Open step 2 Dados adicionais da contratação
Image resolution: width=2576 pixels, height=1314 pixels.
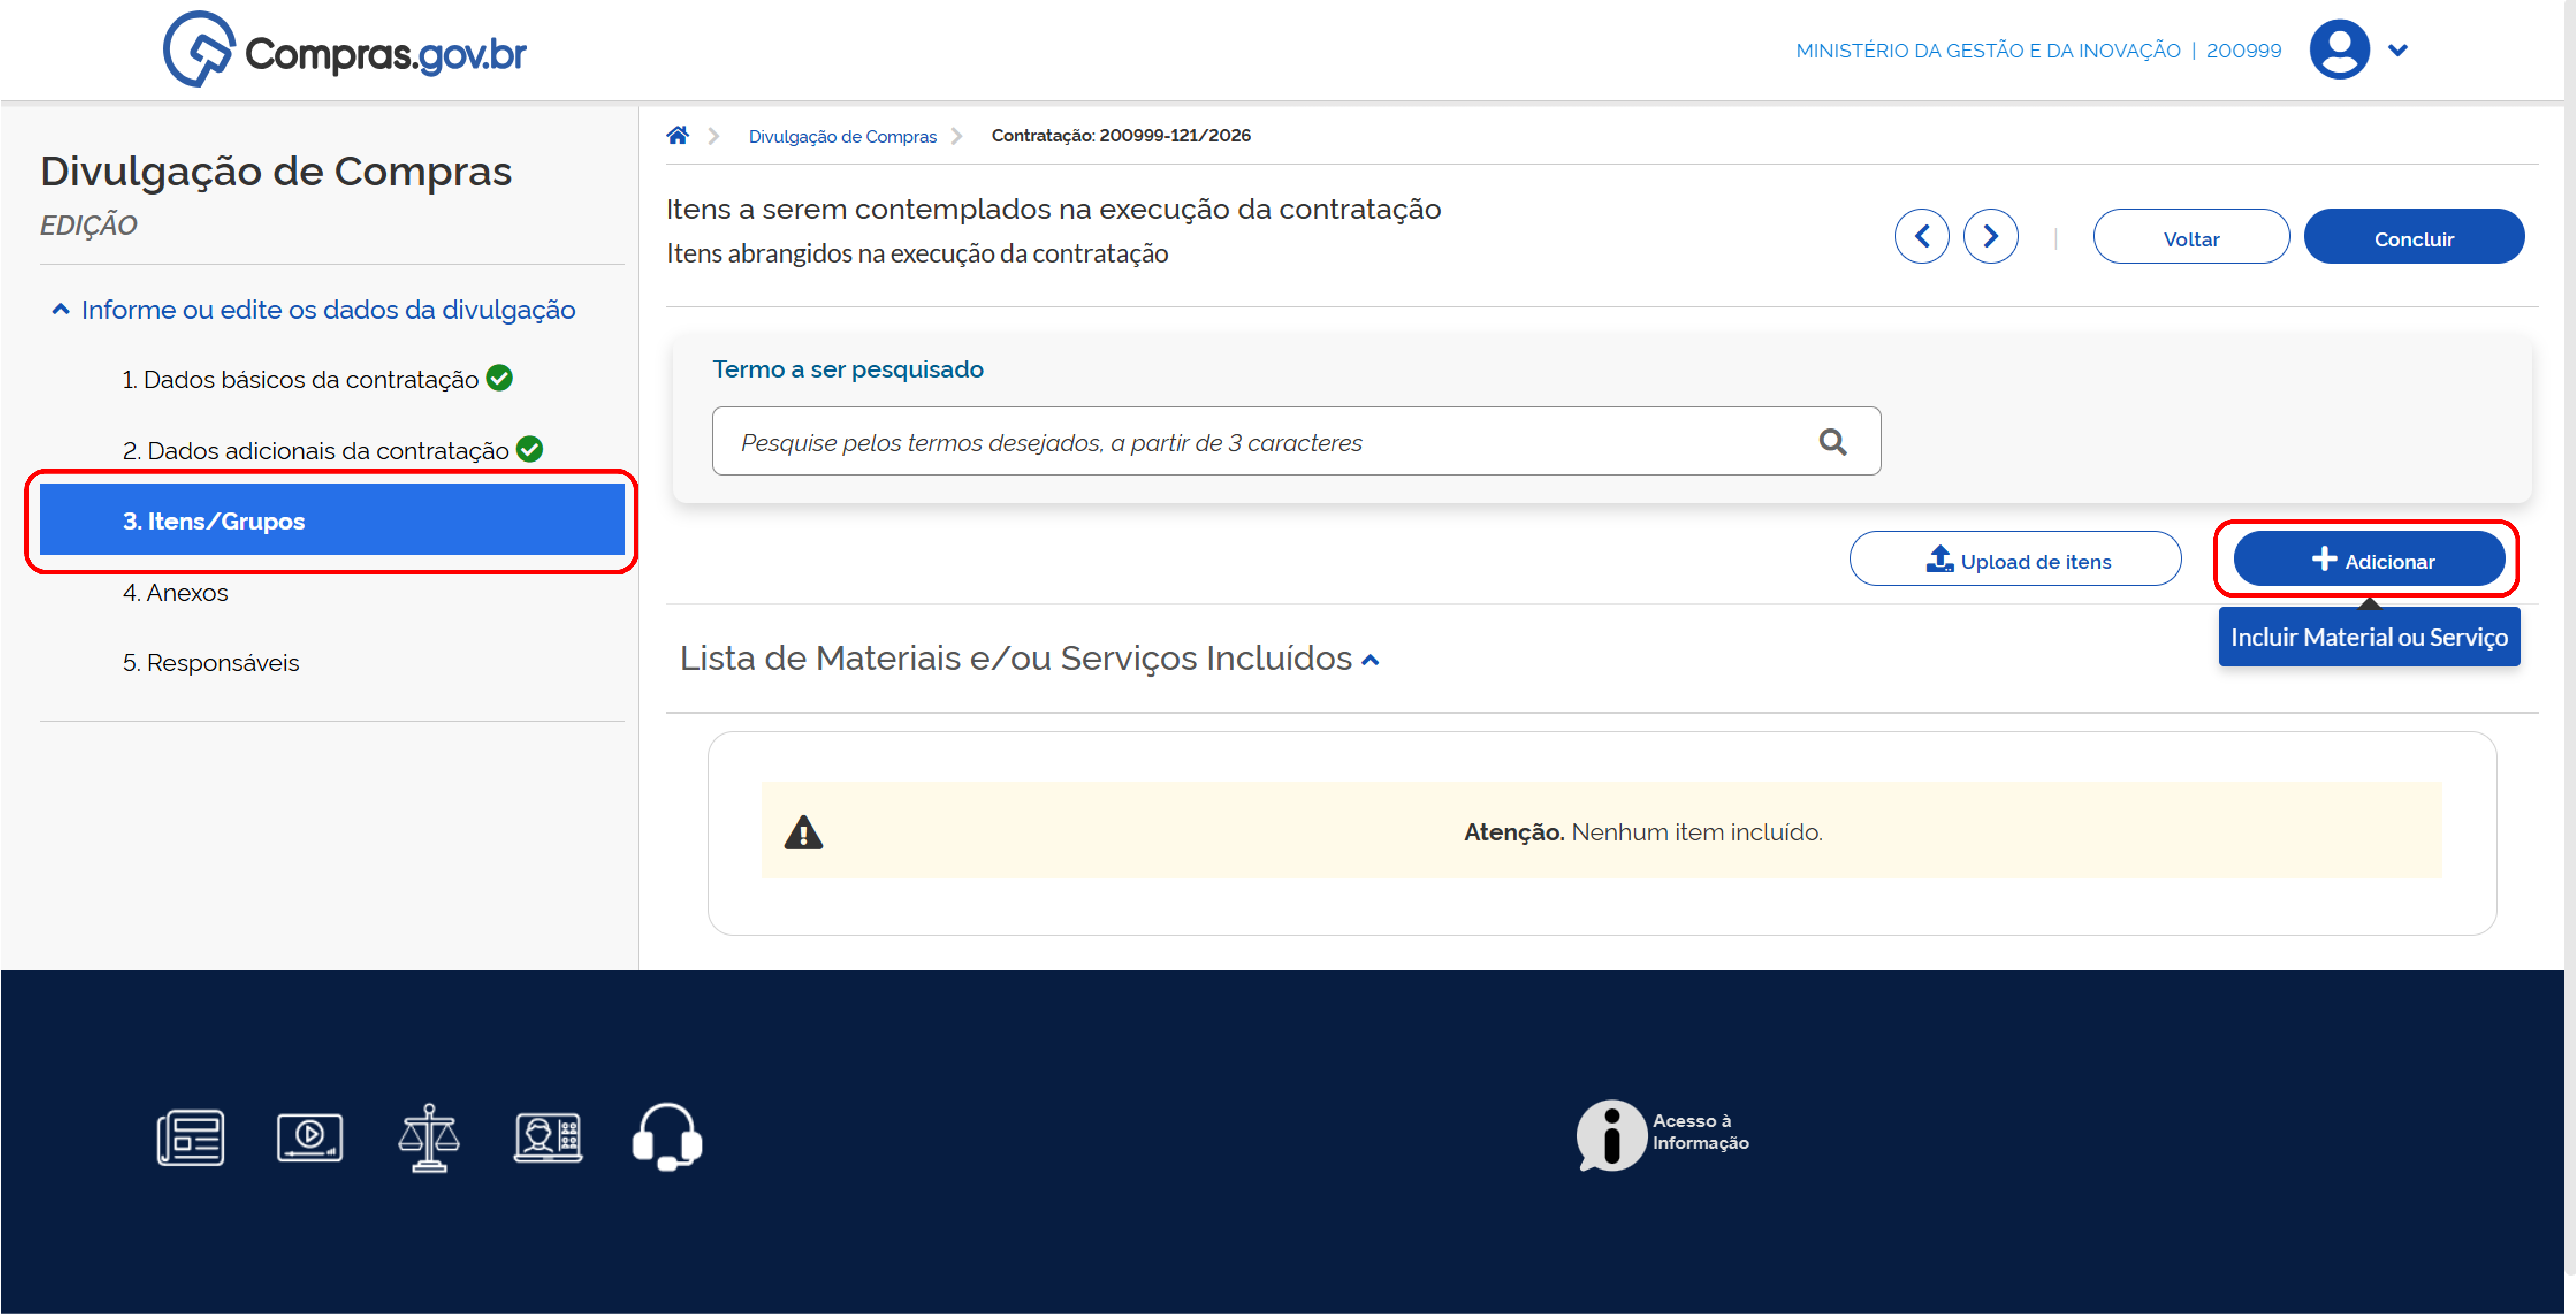(315, 451)
